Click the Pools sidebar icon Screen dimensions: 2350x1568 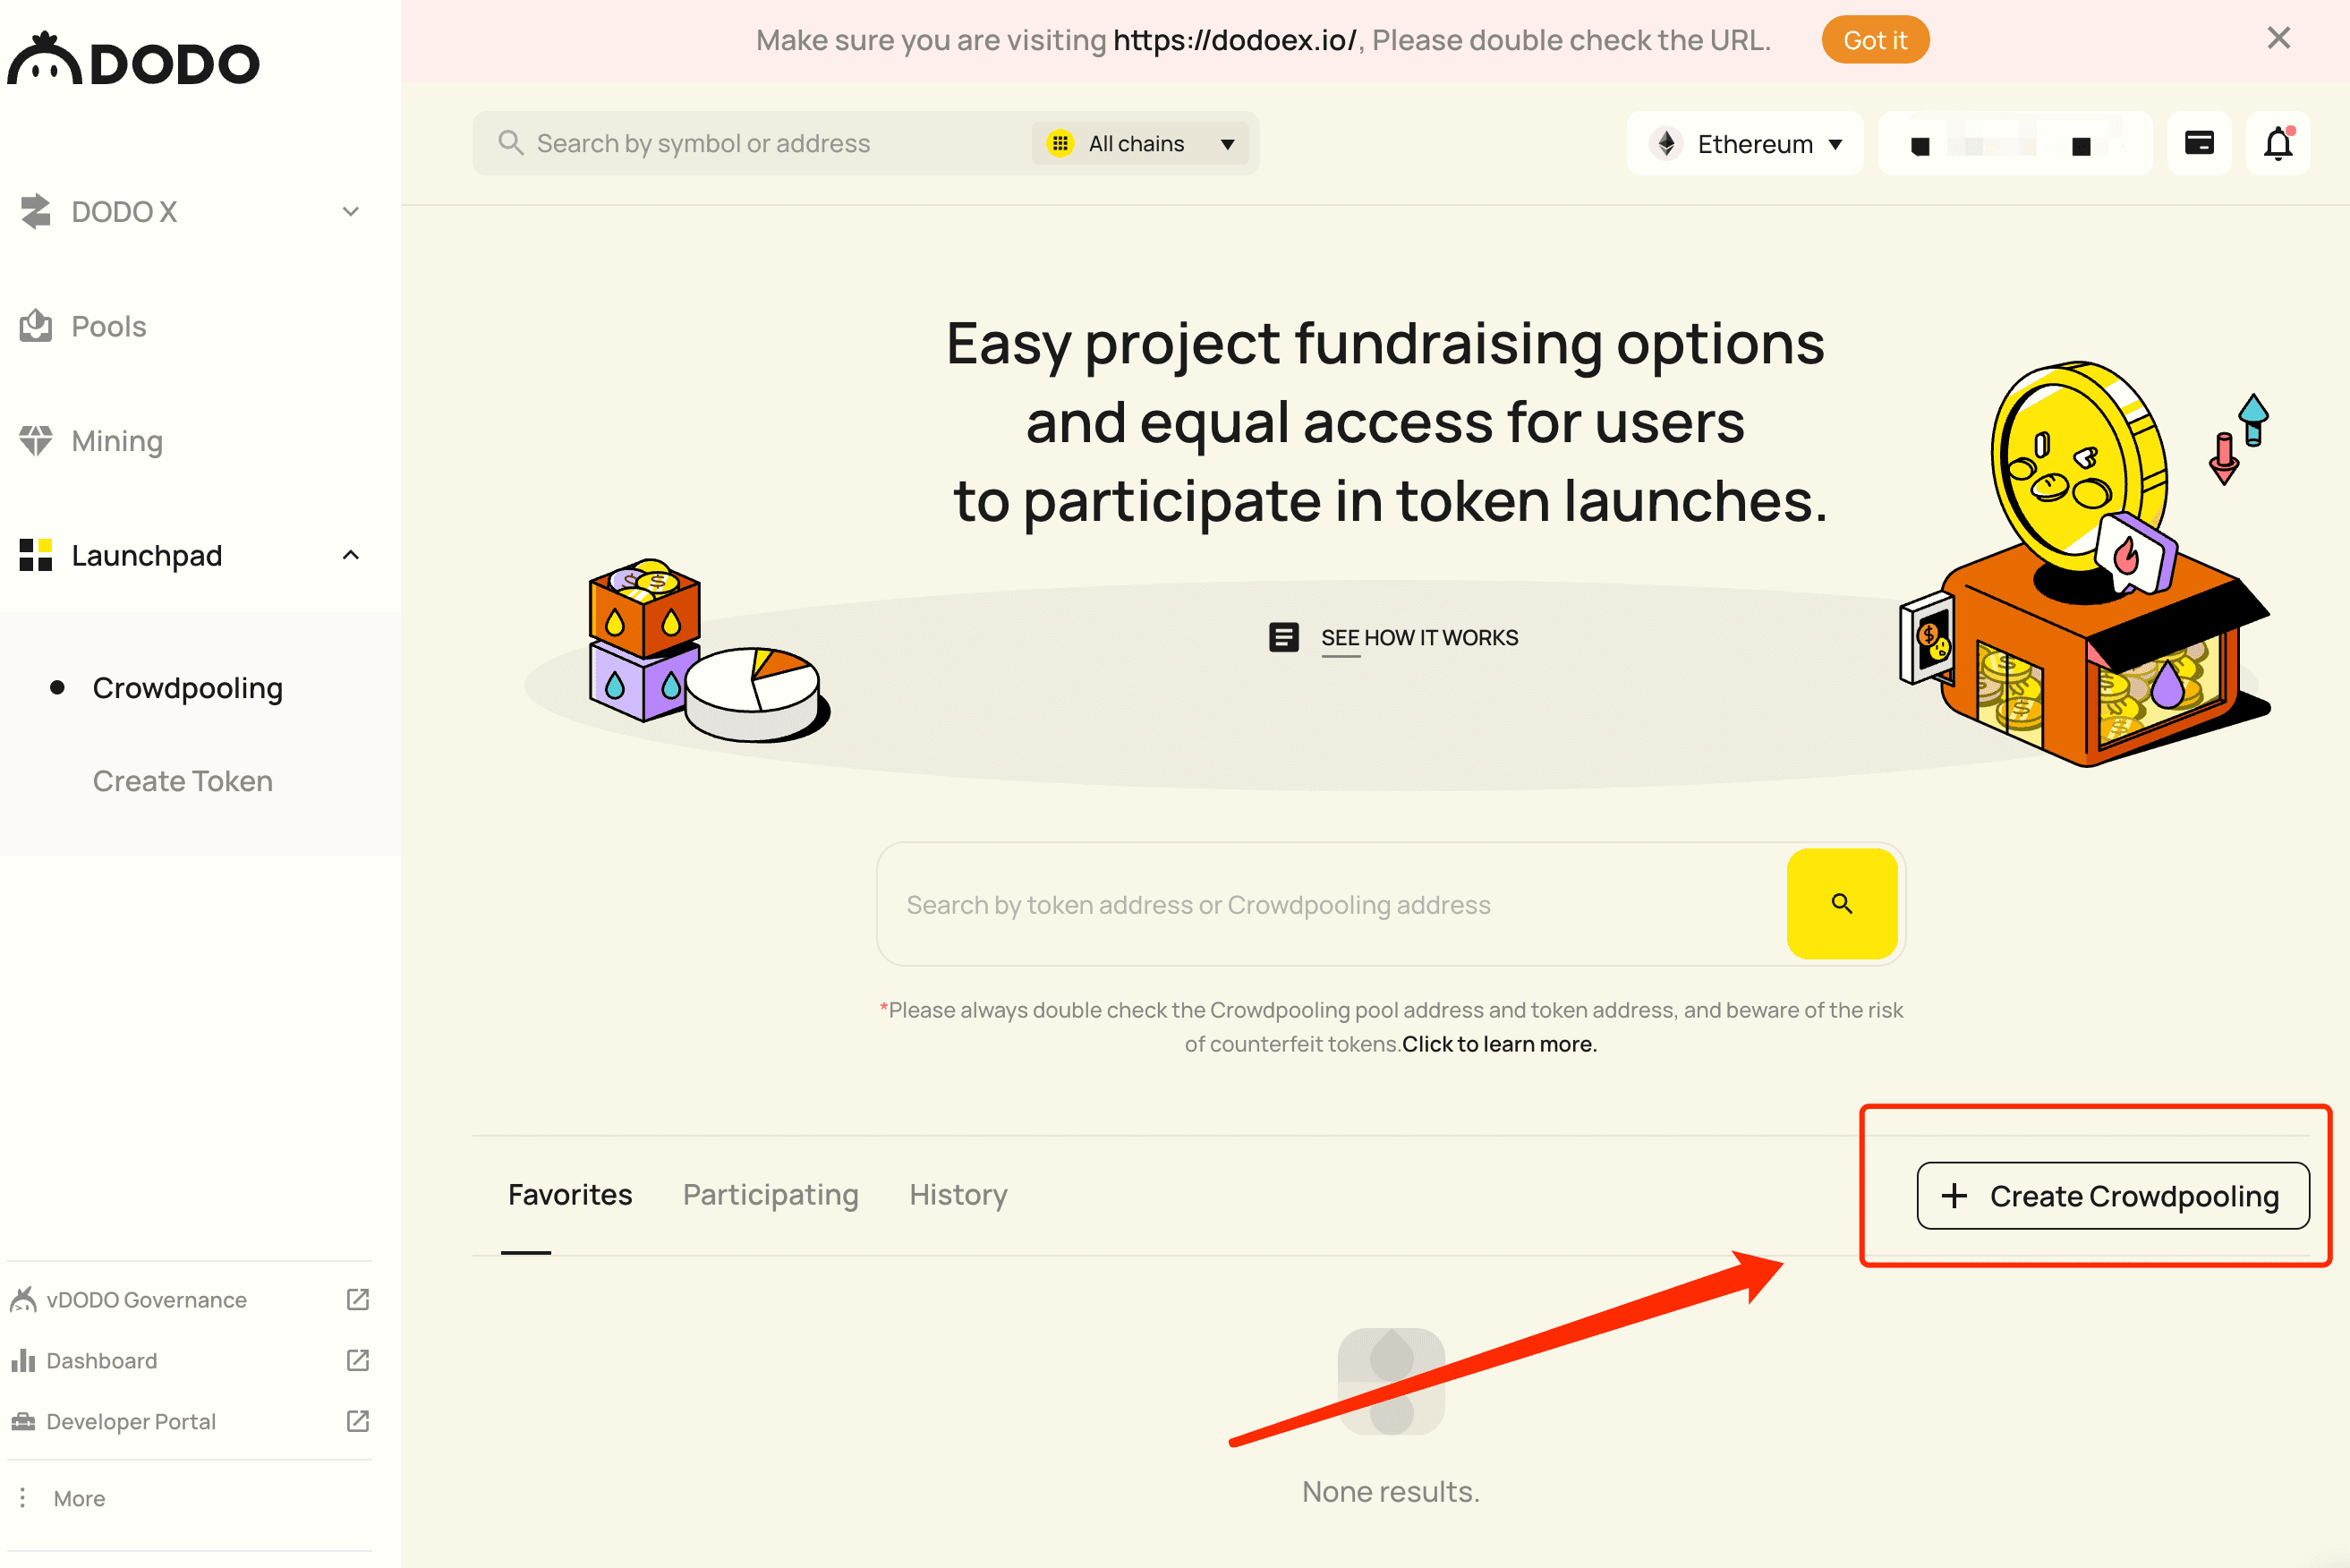pyautogui.click(x=36, y=326)
